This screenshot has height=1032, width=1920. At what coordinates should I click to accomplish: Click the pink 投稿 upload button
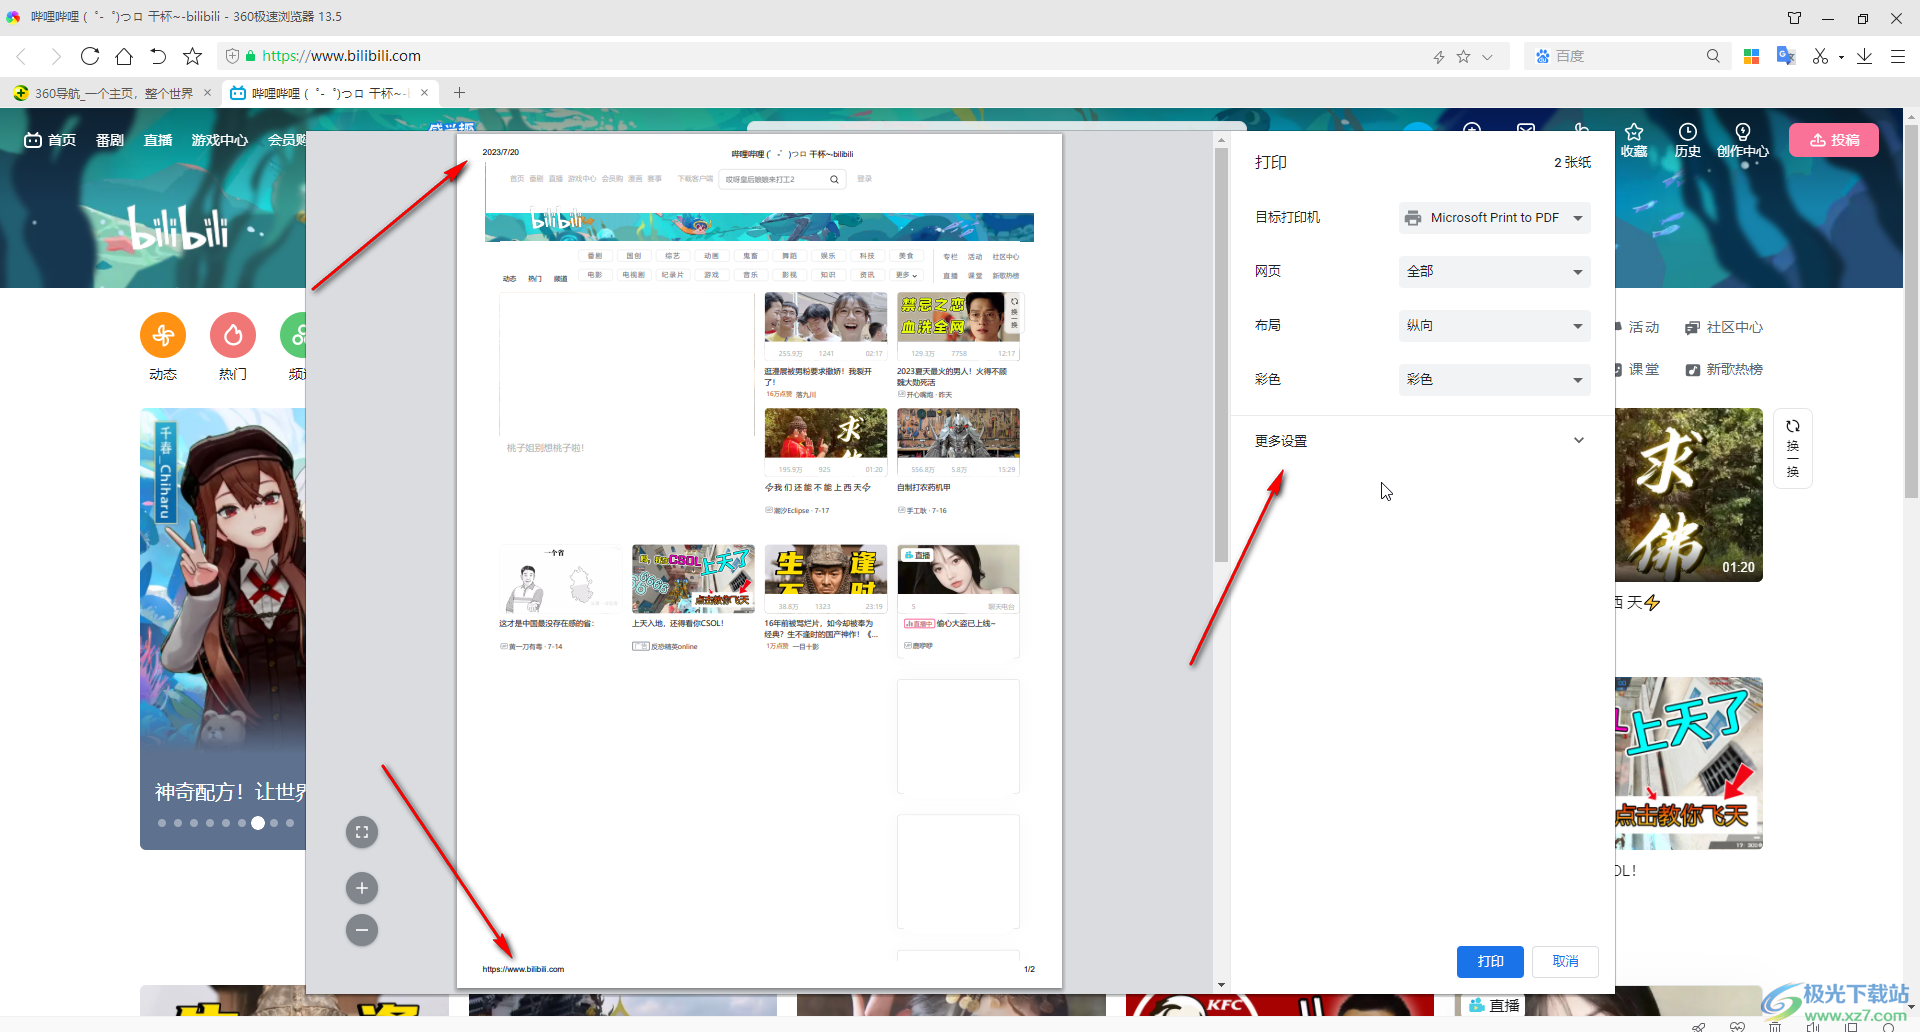(x=1834, y=140)
